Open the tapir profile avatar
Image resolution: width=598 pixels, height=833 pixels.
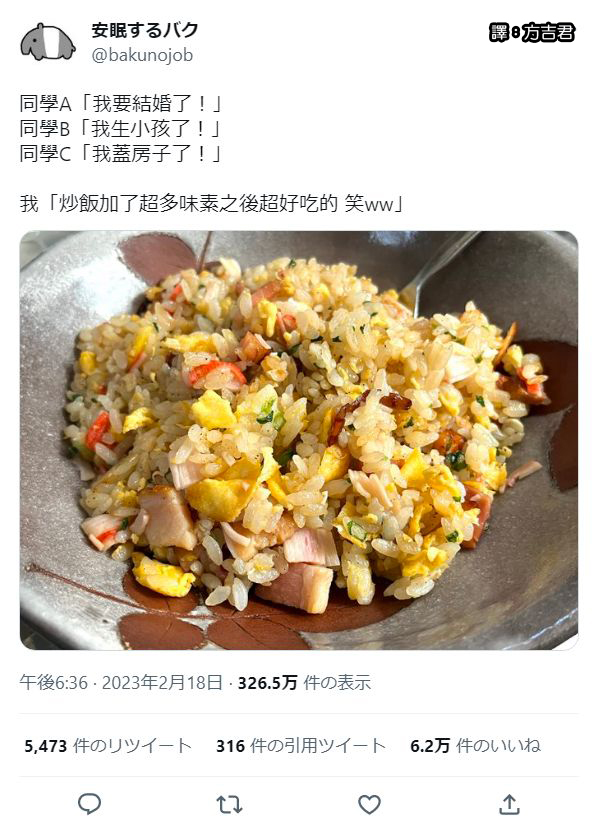[x=47, y=42]
